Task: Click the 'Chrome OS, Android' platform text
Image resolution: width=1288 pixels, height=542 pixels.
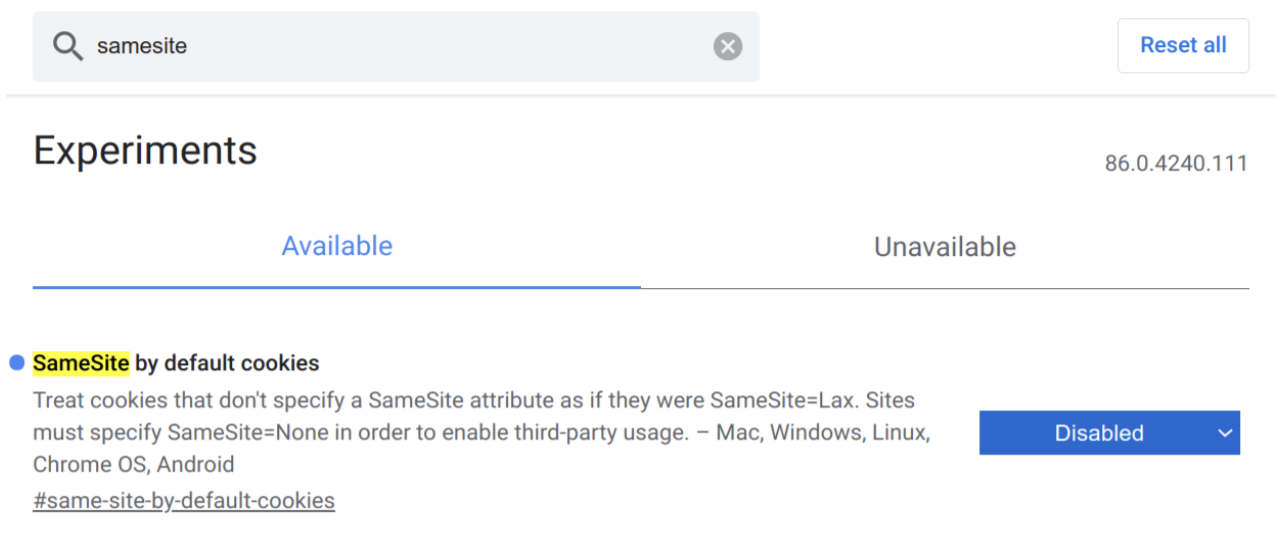Action: pyautogui.click(x=134, y=465)
